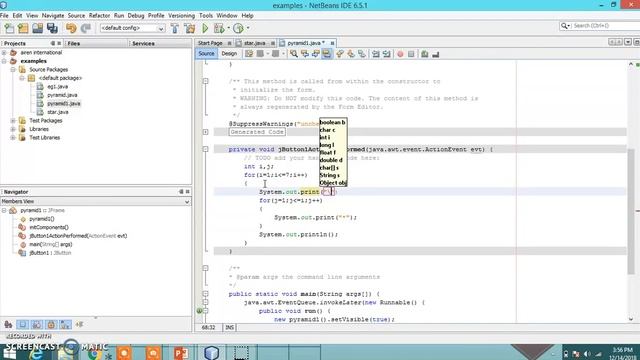Toggle Show Inner Classes filter in Navigator
Image resolution: width=640 pixels, height=360 pixels.
point(65,325)
